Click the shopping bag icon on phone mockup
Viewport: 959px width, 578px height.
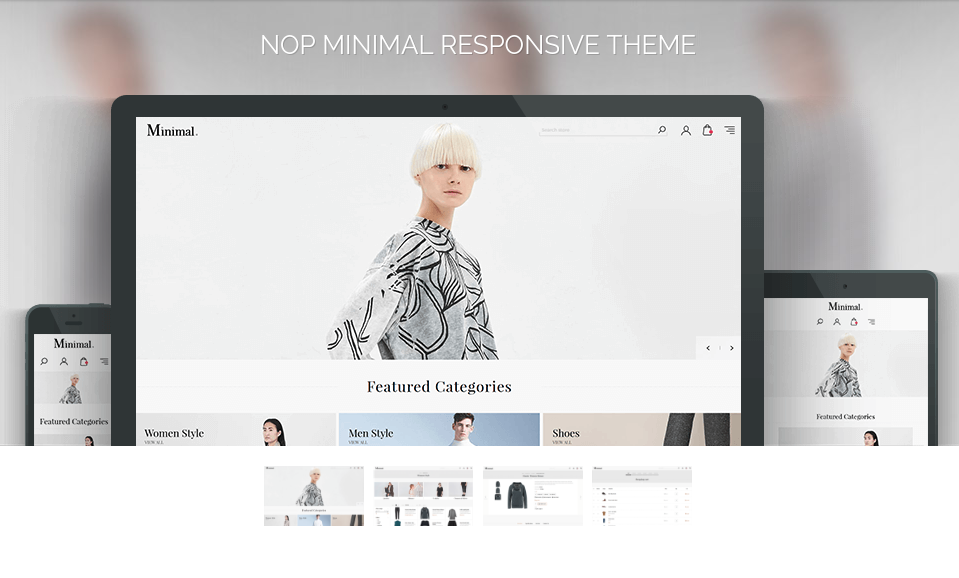[84, 361]
